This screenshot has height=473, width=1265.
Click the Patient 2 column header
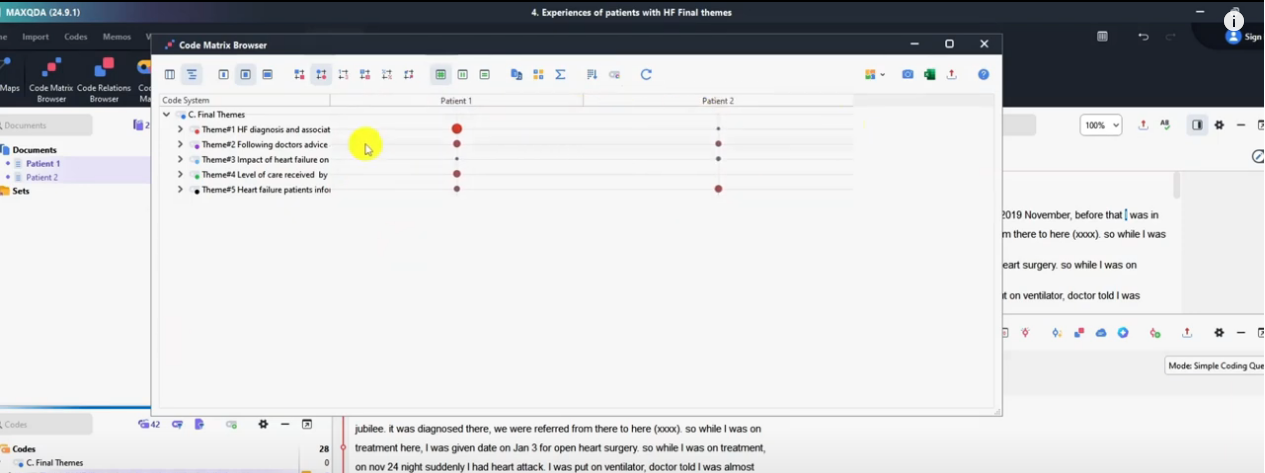click(x=717, y=101)
